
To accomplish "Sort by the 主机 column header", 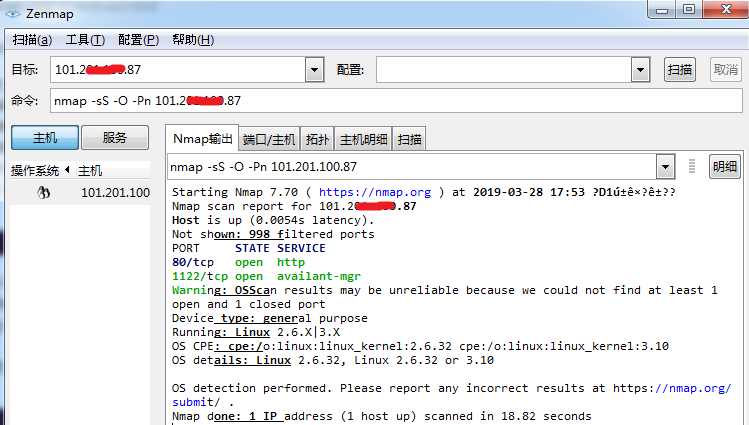I will coord(113,170).
